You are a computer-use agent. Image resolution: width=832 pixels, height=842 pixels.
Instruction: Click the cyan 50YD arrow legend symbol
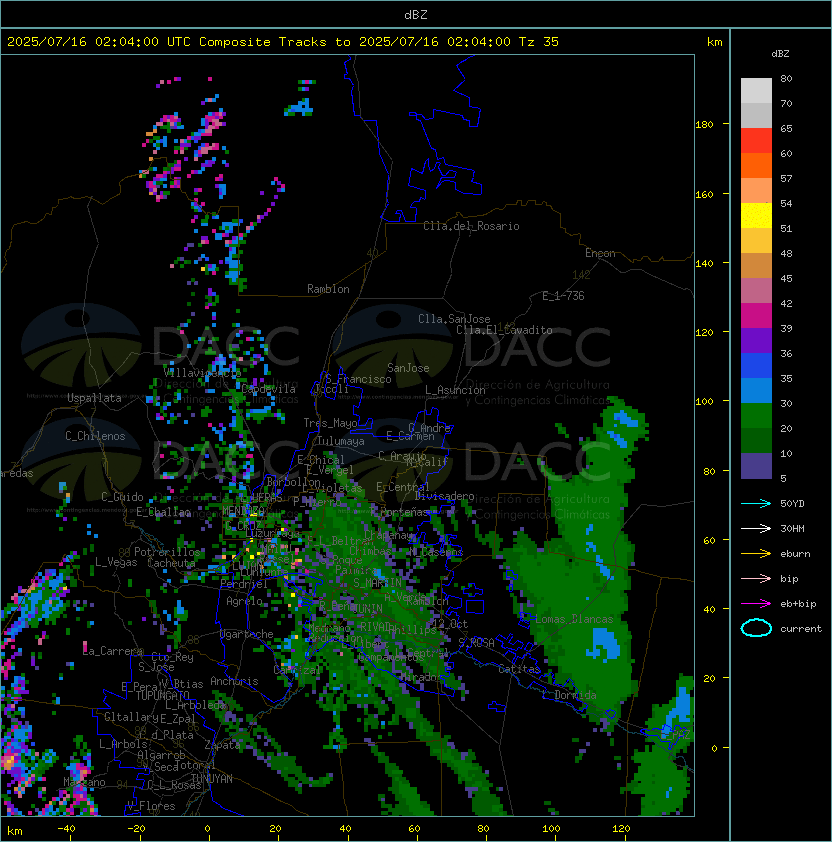point(756,503)
